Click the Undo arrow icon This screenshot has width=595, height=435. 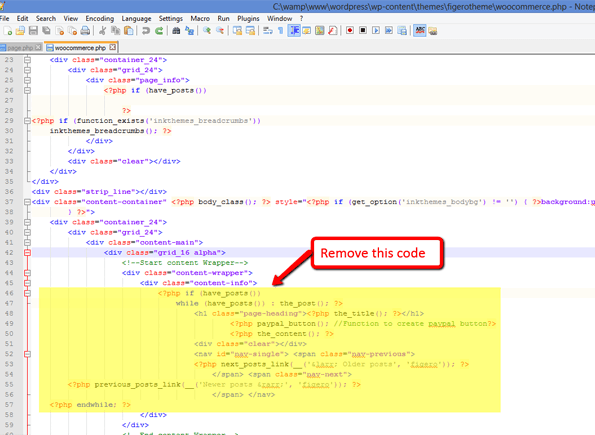[x=146, y=31]
